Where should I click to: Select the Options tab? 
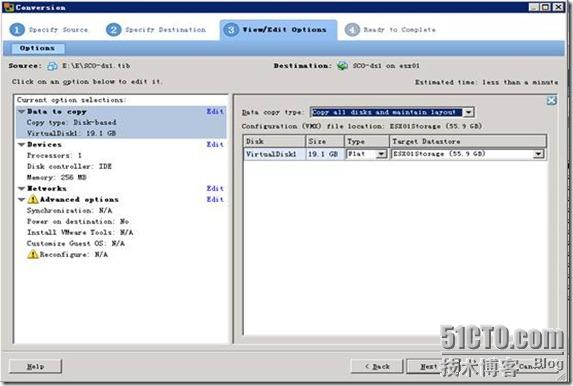37,48
